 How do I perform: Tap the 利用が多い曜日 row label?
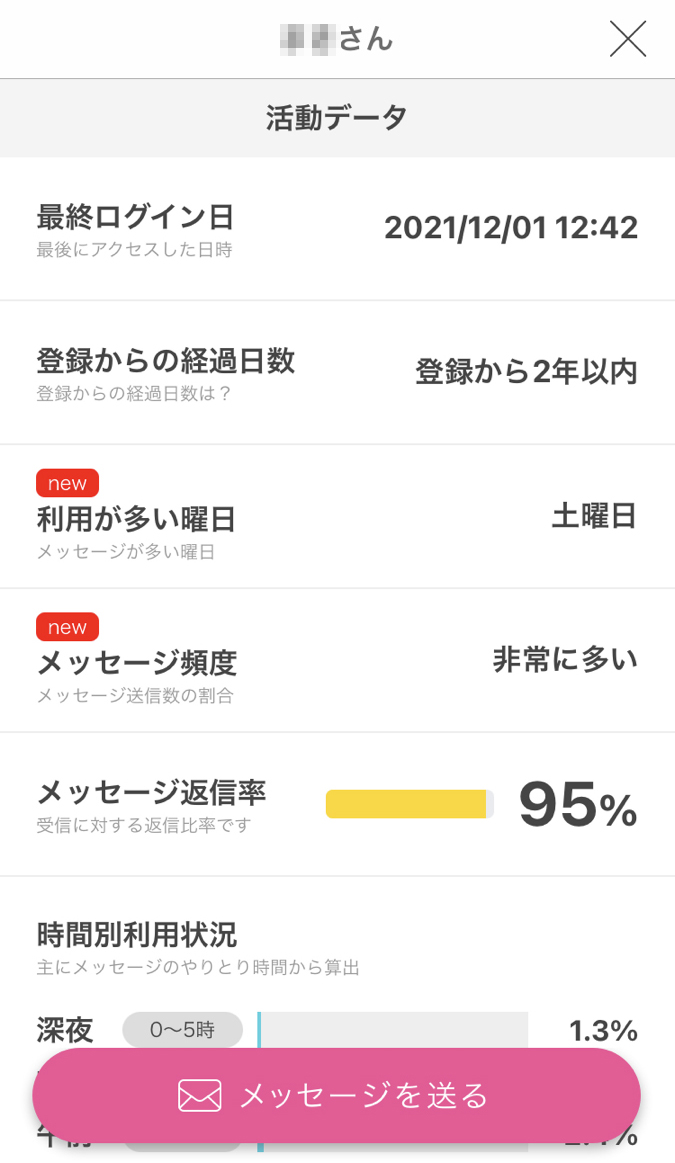(x=136, y=519)
